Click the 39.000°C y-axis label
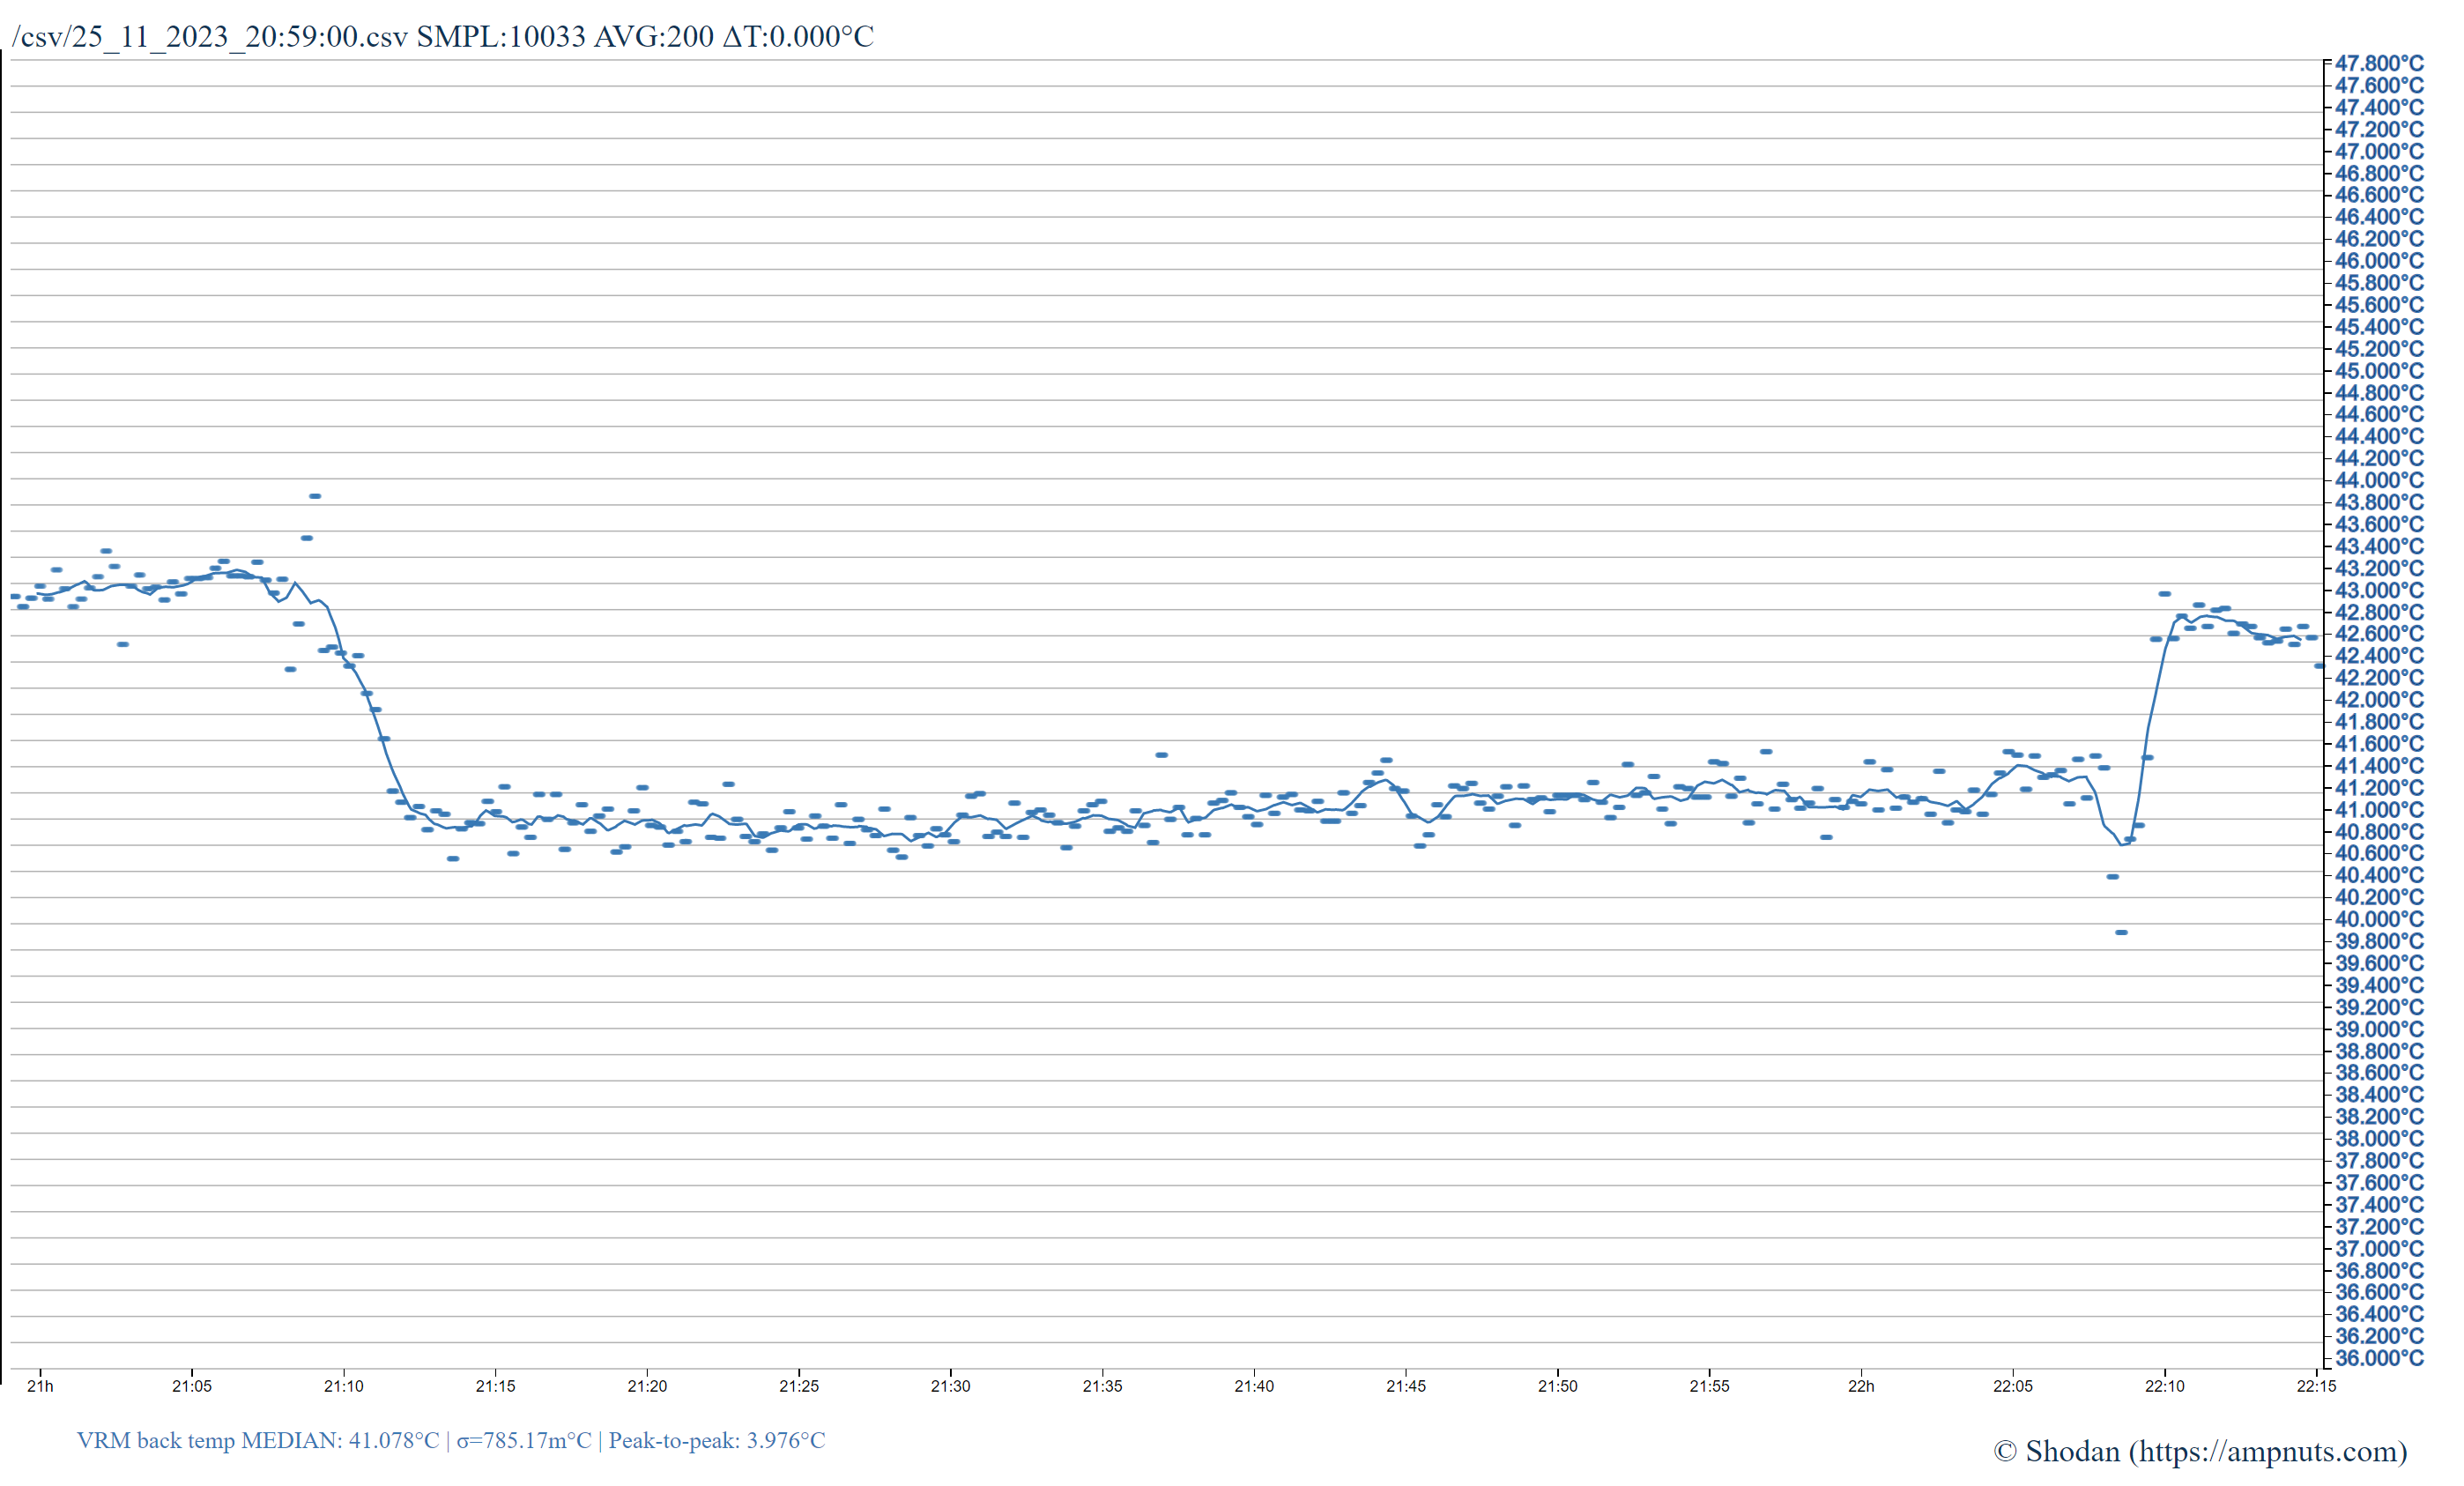Image resolution: width=2464 pixels, height=1486 pixels. click(x=2379, y=1029)
